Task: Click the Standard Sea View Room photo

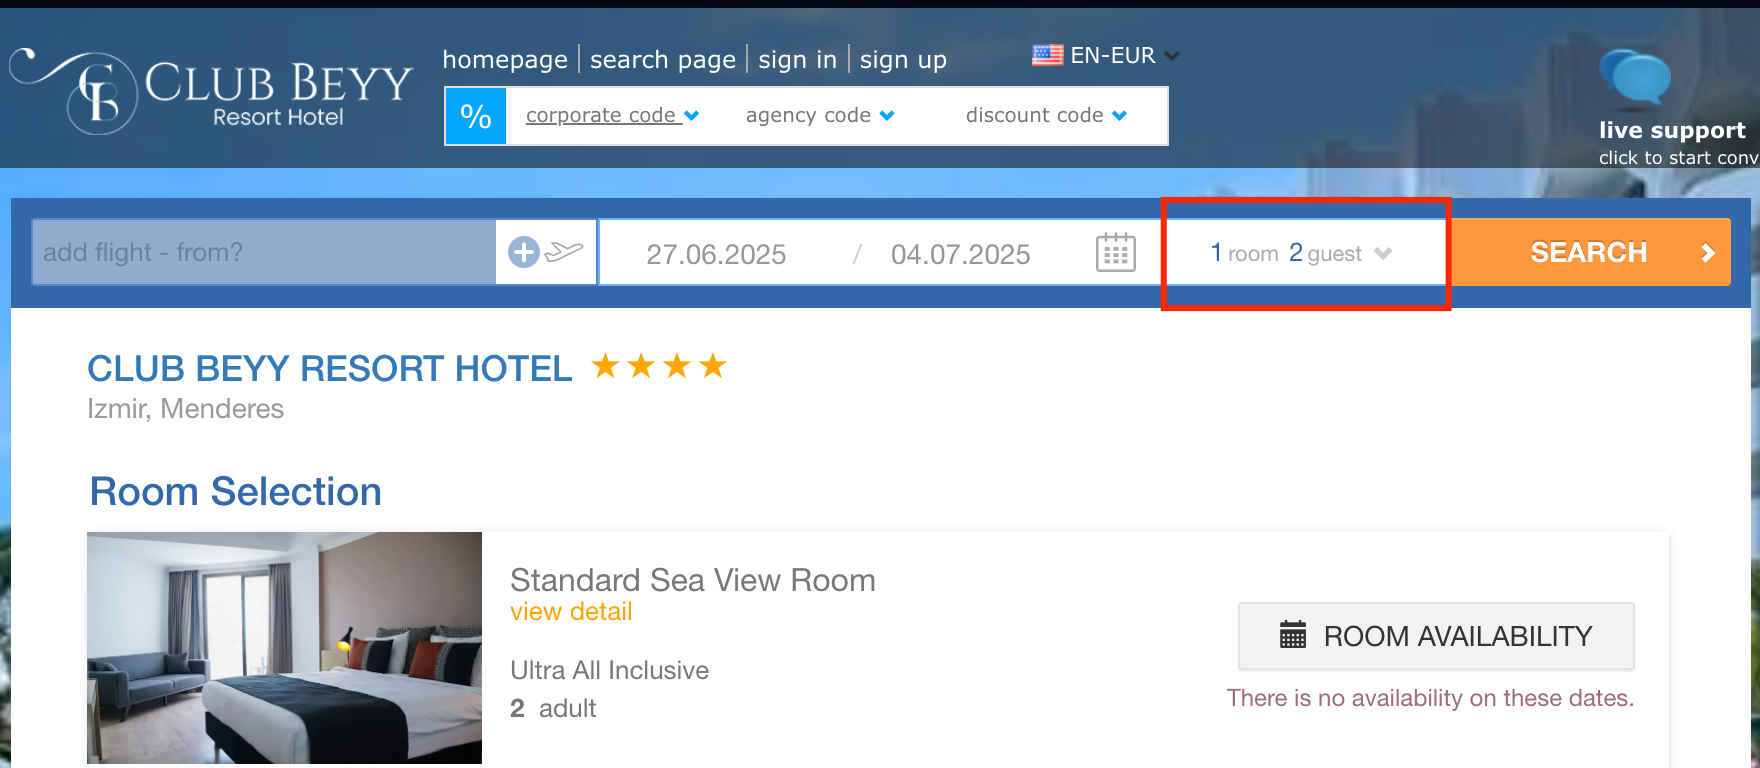Action: click(x=284, y=648)
